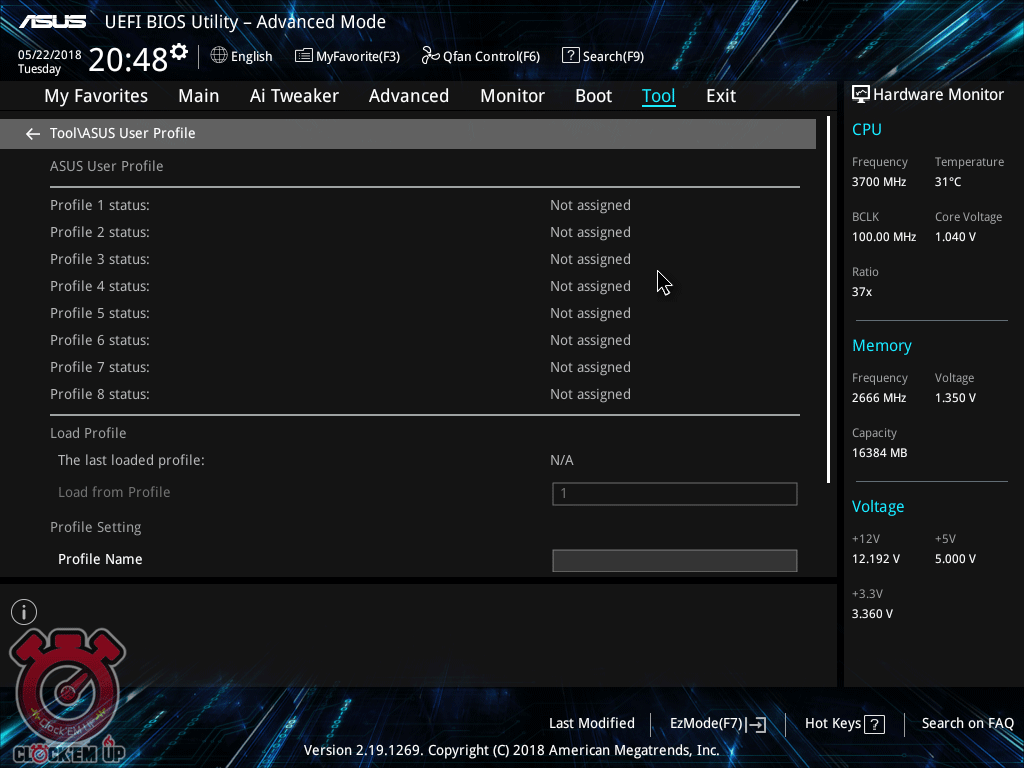Click the info icon in help panel
This screenshot has width=1024, height=768.
(x=24, y=612)
